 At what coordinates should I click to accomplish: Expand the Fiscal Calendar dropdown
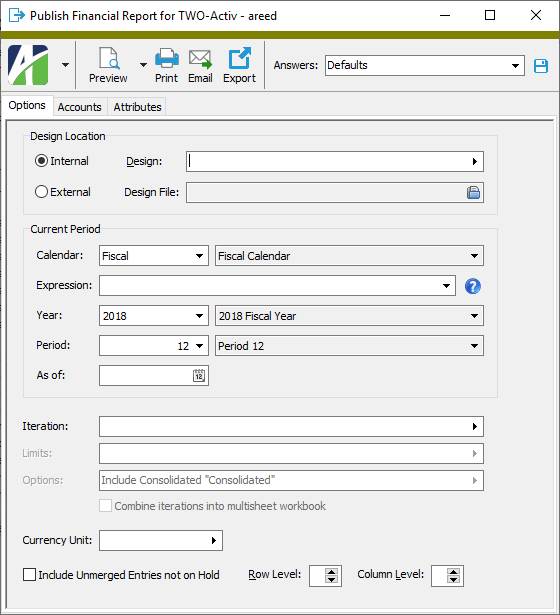point(349,256)
